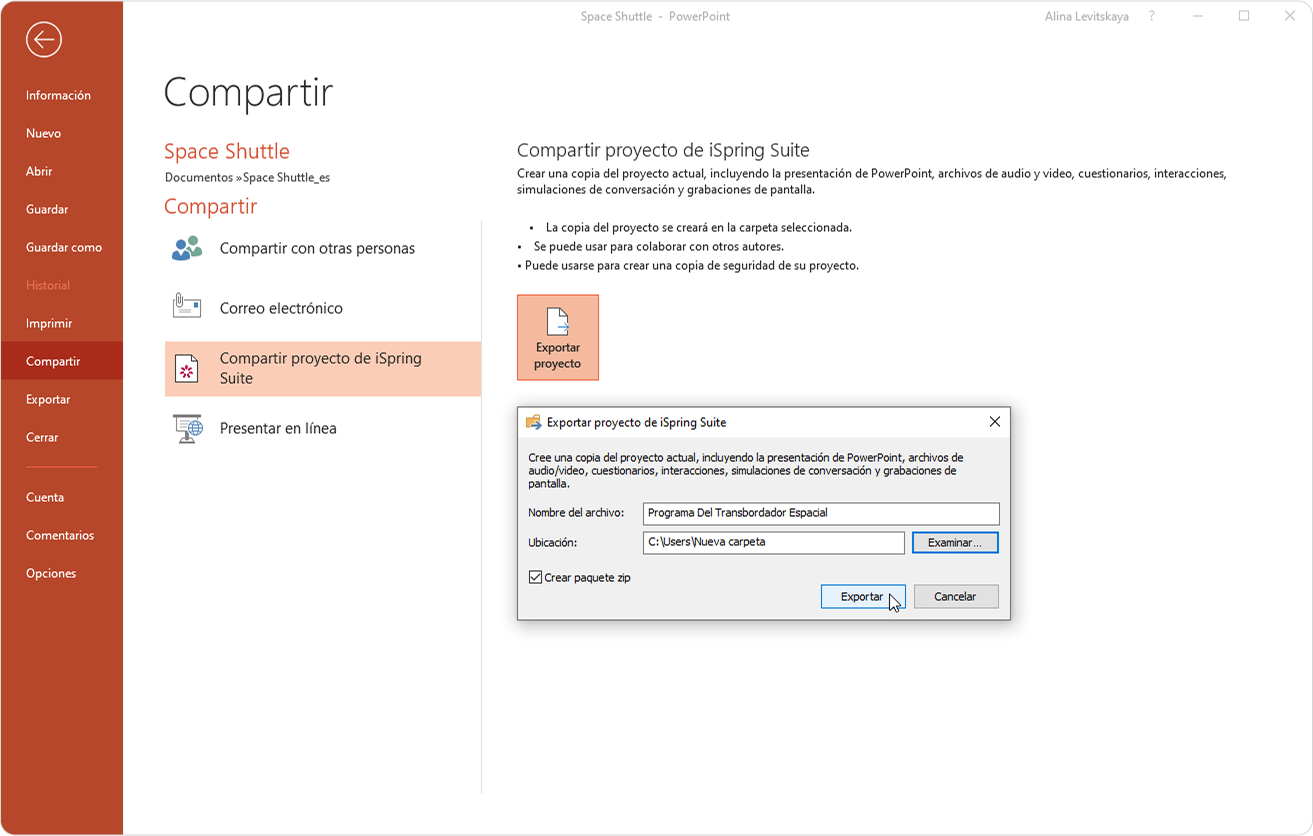Click the Space Shuttle presentation title
Image resolution: width=1313 pixels, height=836 pixels.
click(x=227, y=151)
